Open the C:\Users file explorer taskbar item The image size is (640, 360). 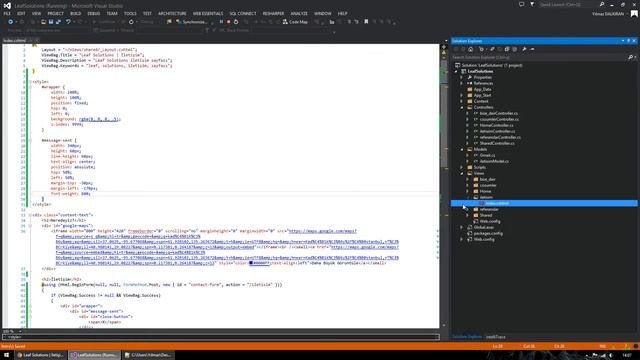click(148, 355)
